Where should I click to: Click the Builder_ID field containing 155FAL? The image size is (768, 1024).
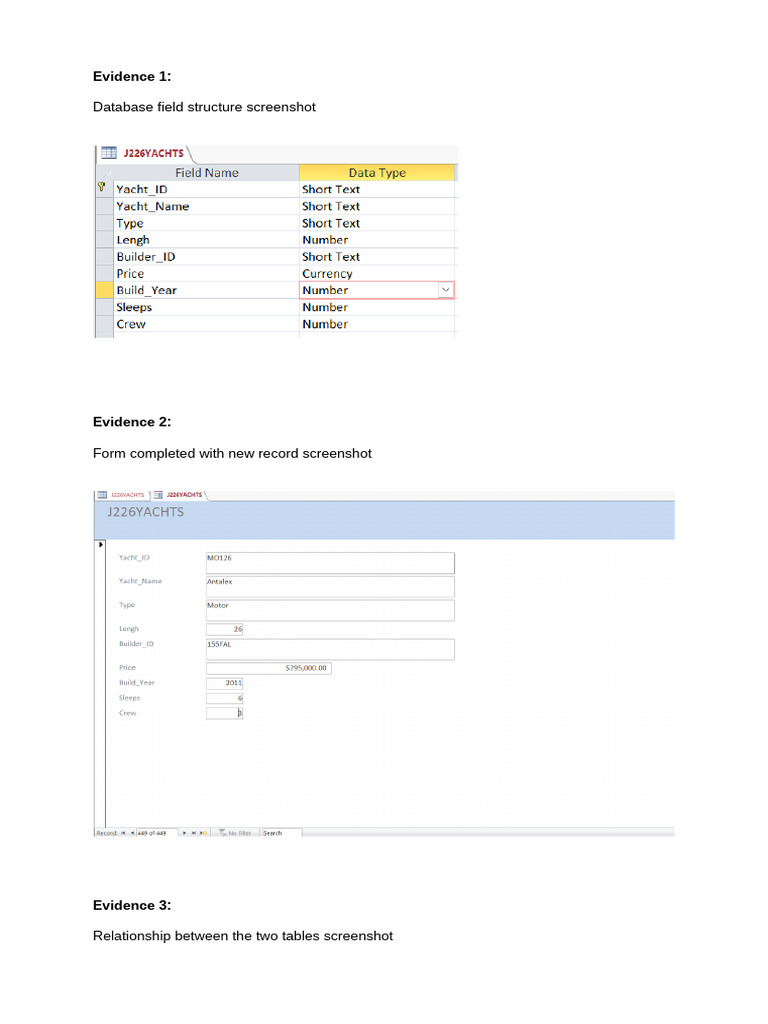pos(330,649)
